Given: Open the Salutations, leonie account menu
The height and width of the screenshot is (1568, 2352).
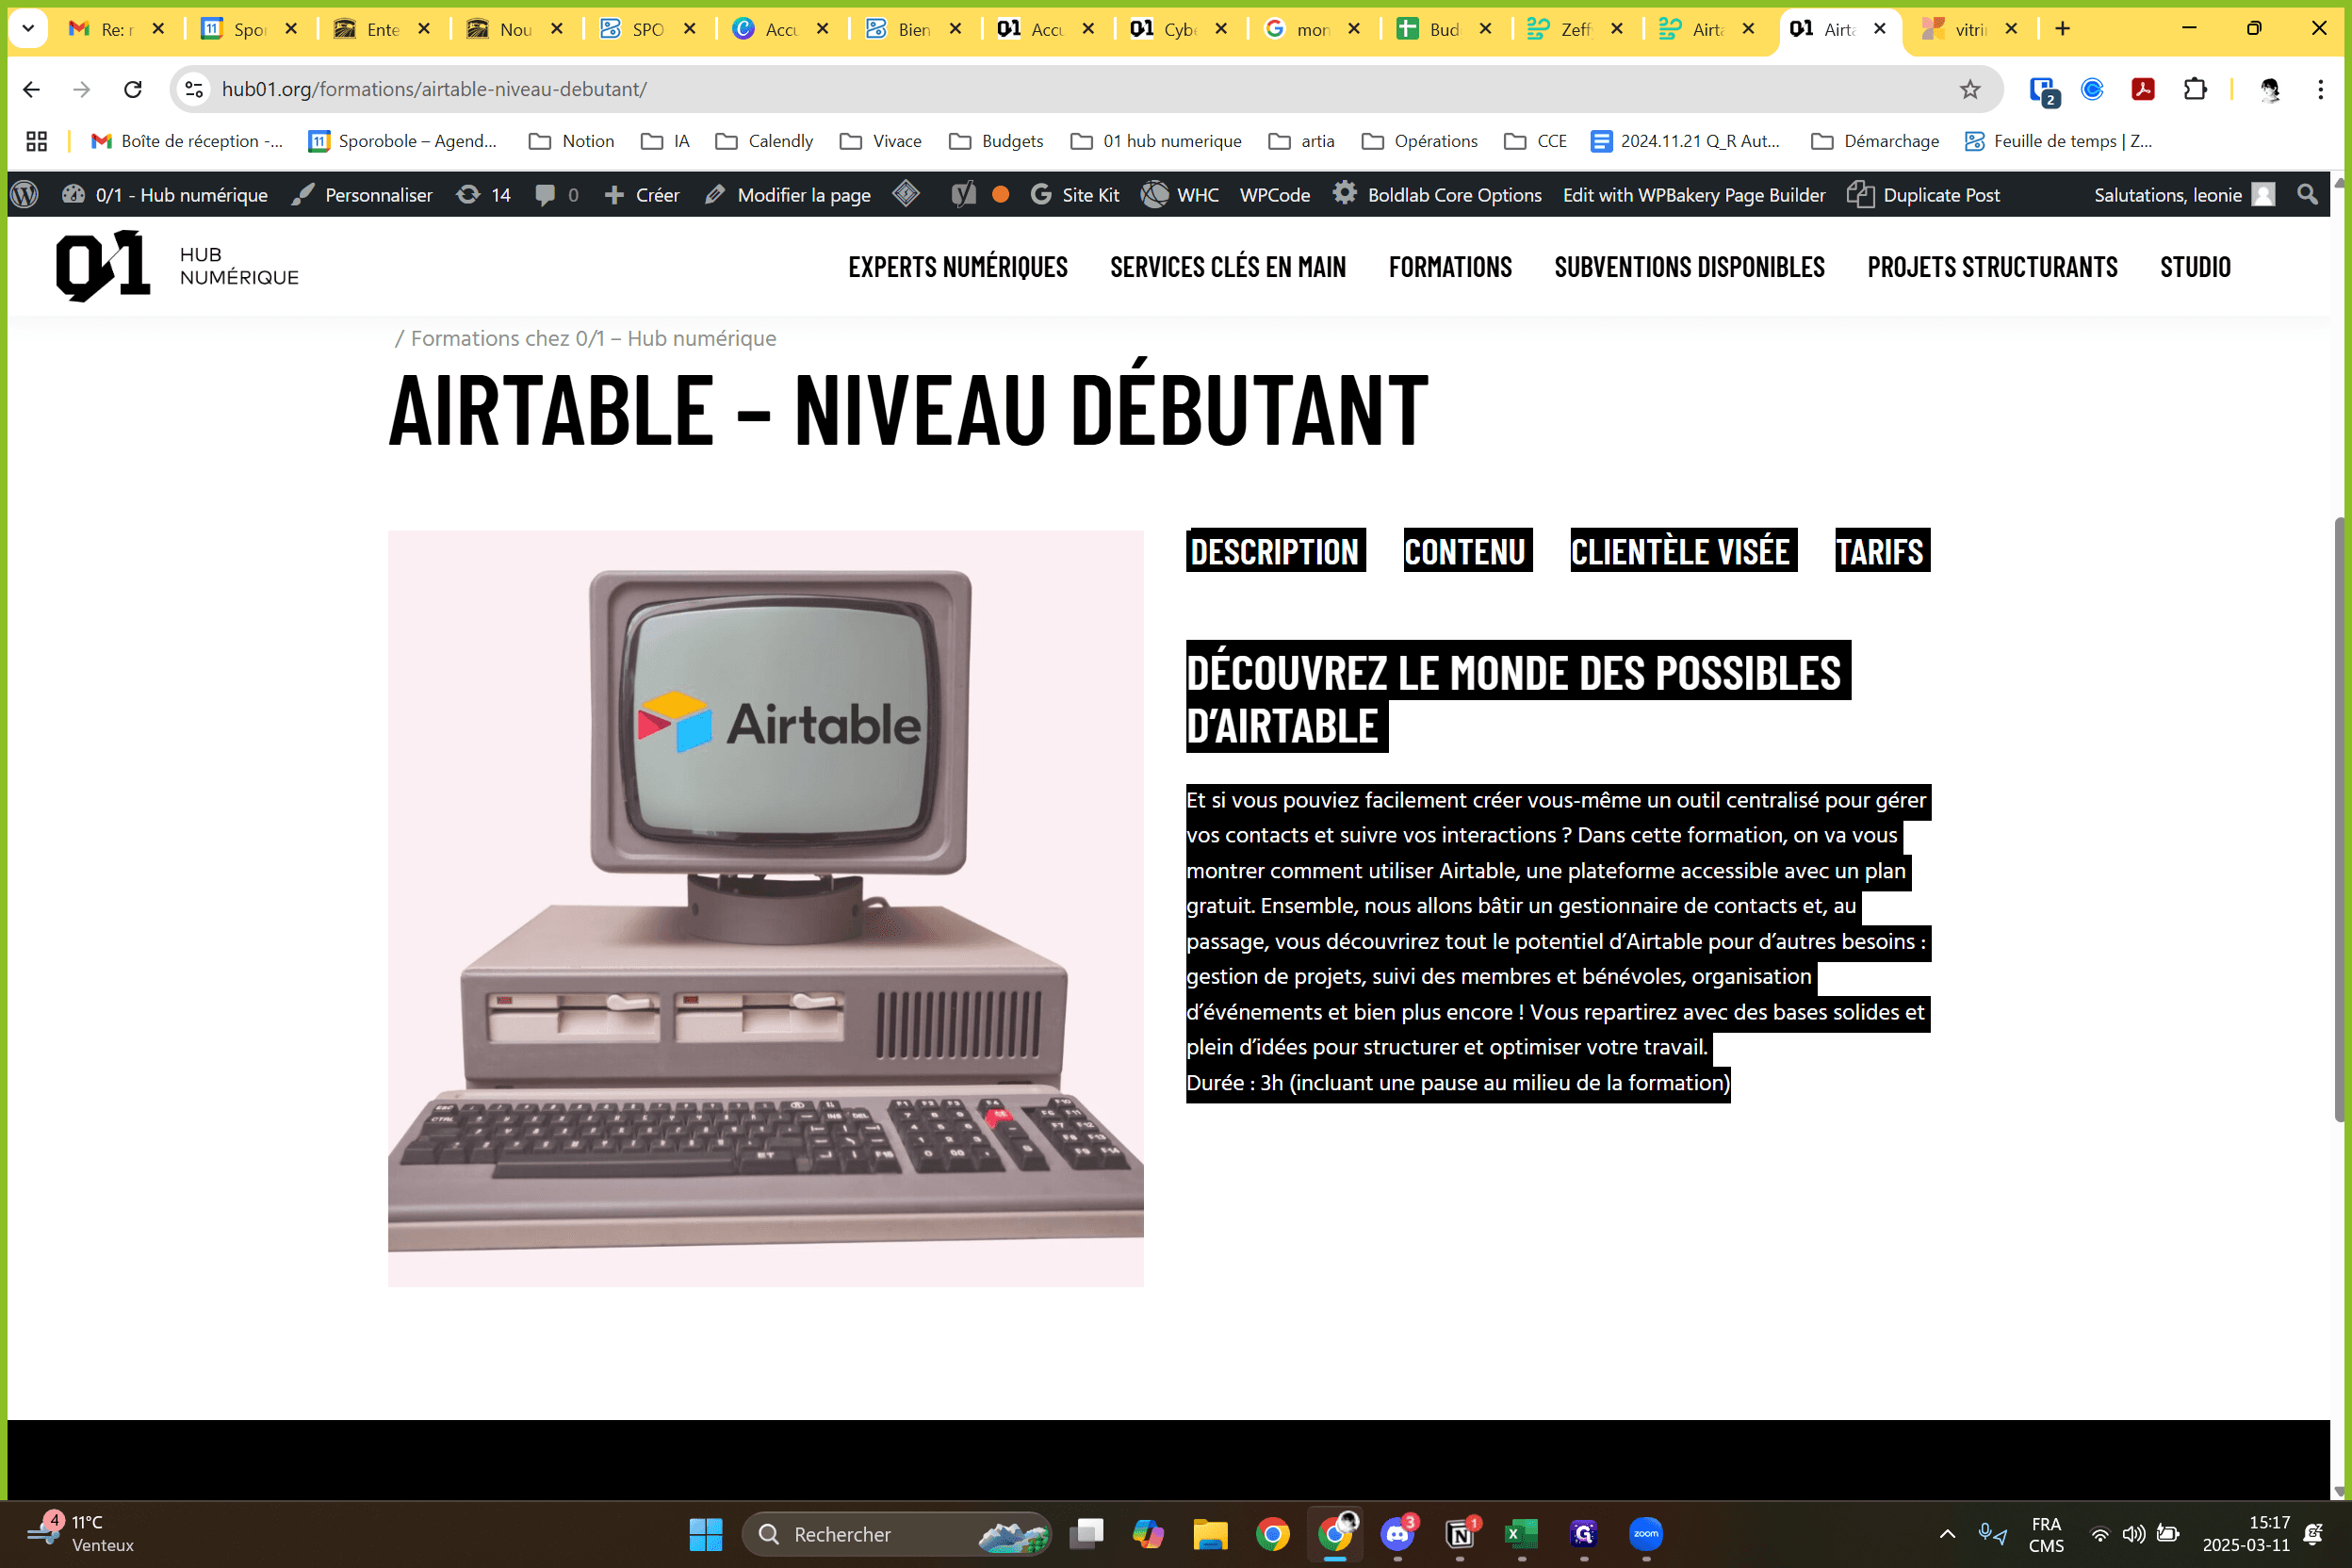Looking at the screenshot, I should pyautogui.click(x=2184, y=194).
